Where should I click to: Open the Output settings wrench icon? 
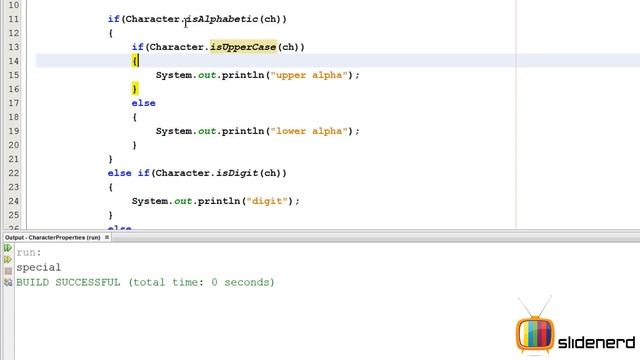[8, 282]
